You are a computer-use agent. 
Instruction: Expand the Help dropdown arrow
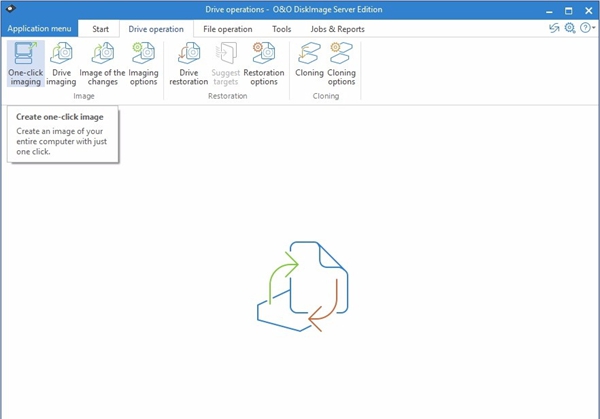coord(593,28)
